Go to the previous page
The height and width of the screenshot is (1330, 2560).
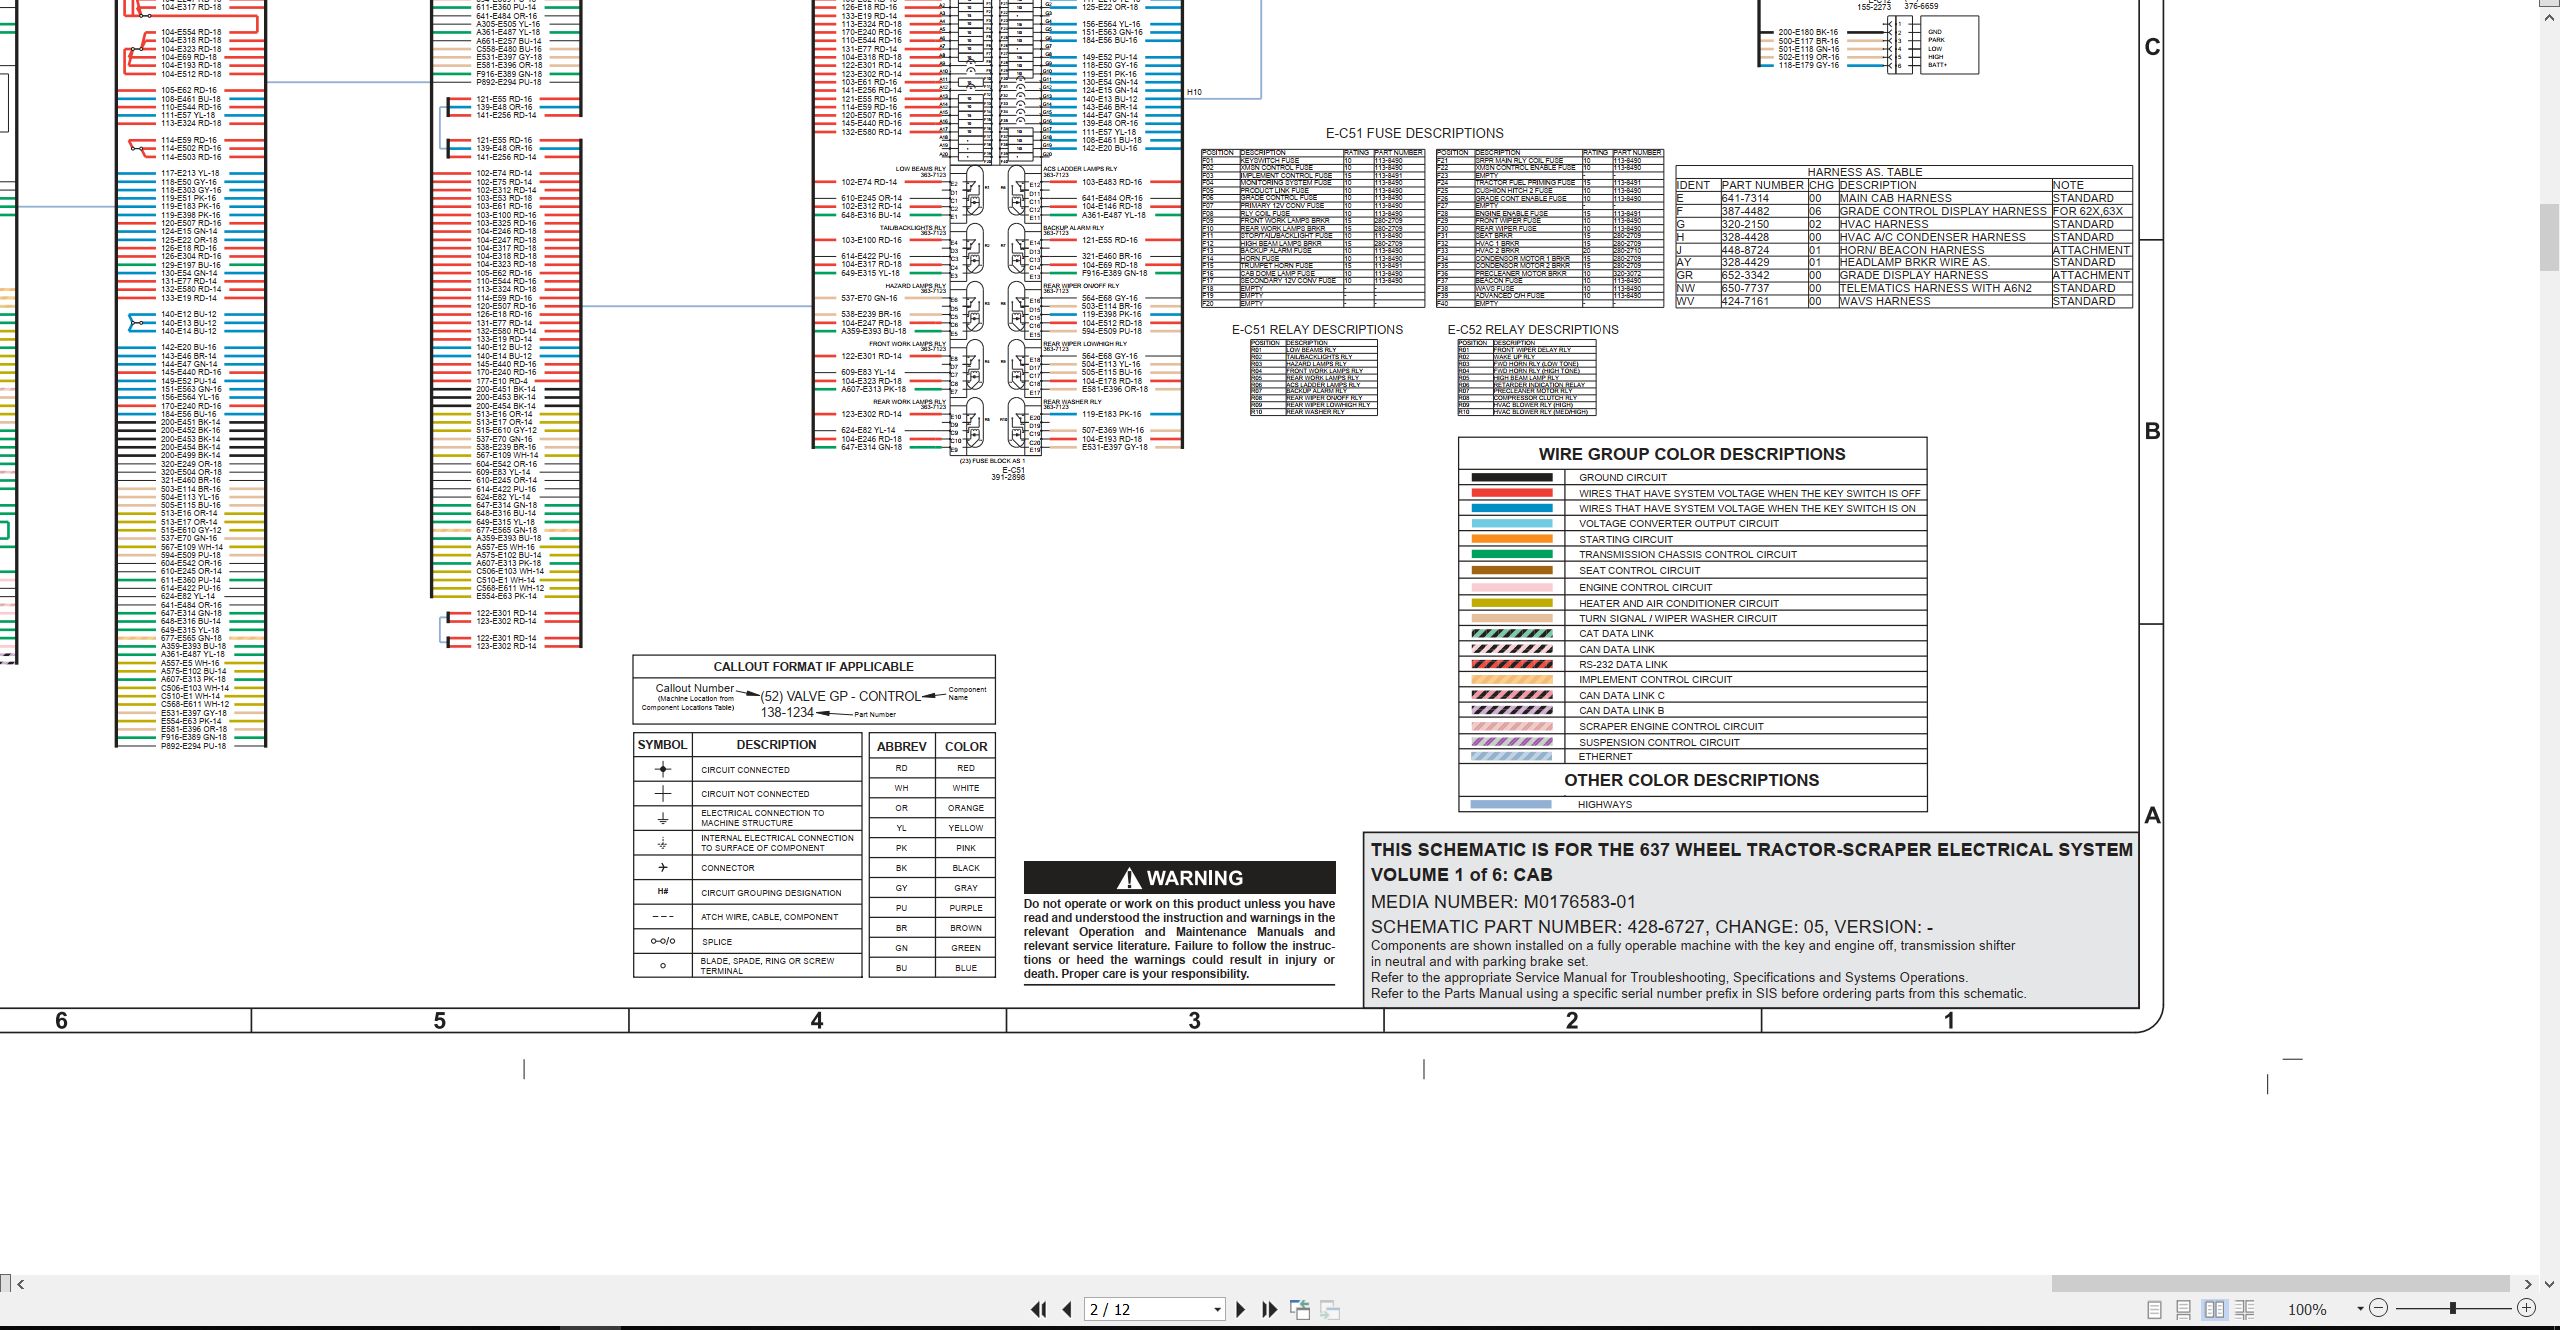[x=1067, y=1309]
